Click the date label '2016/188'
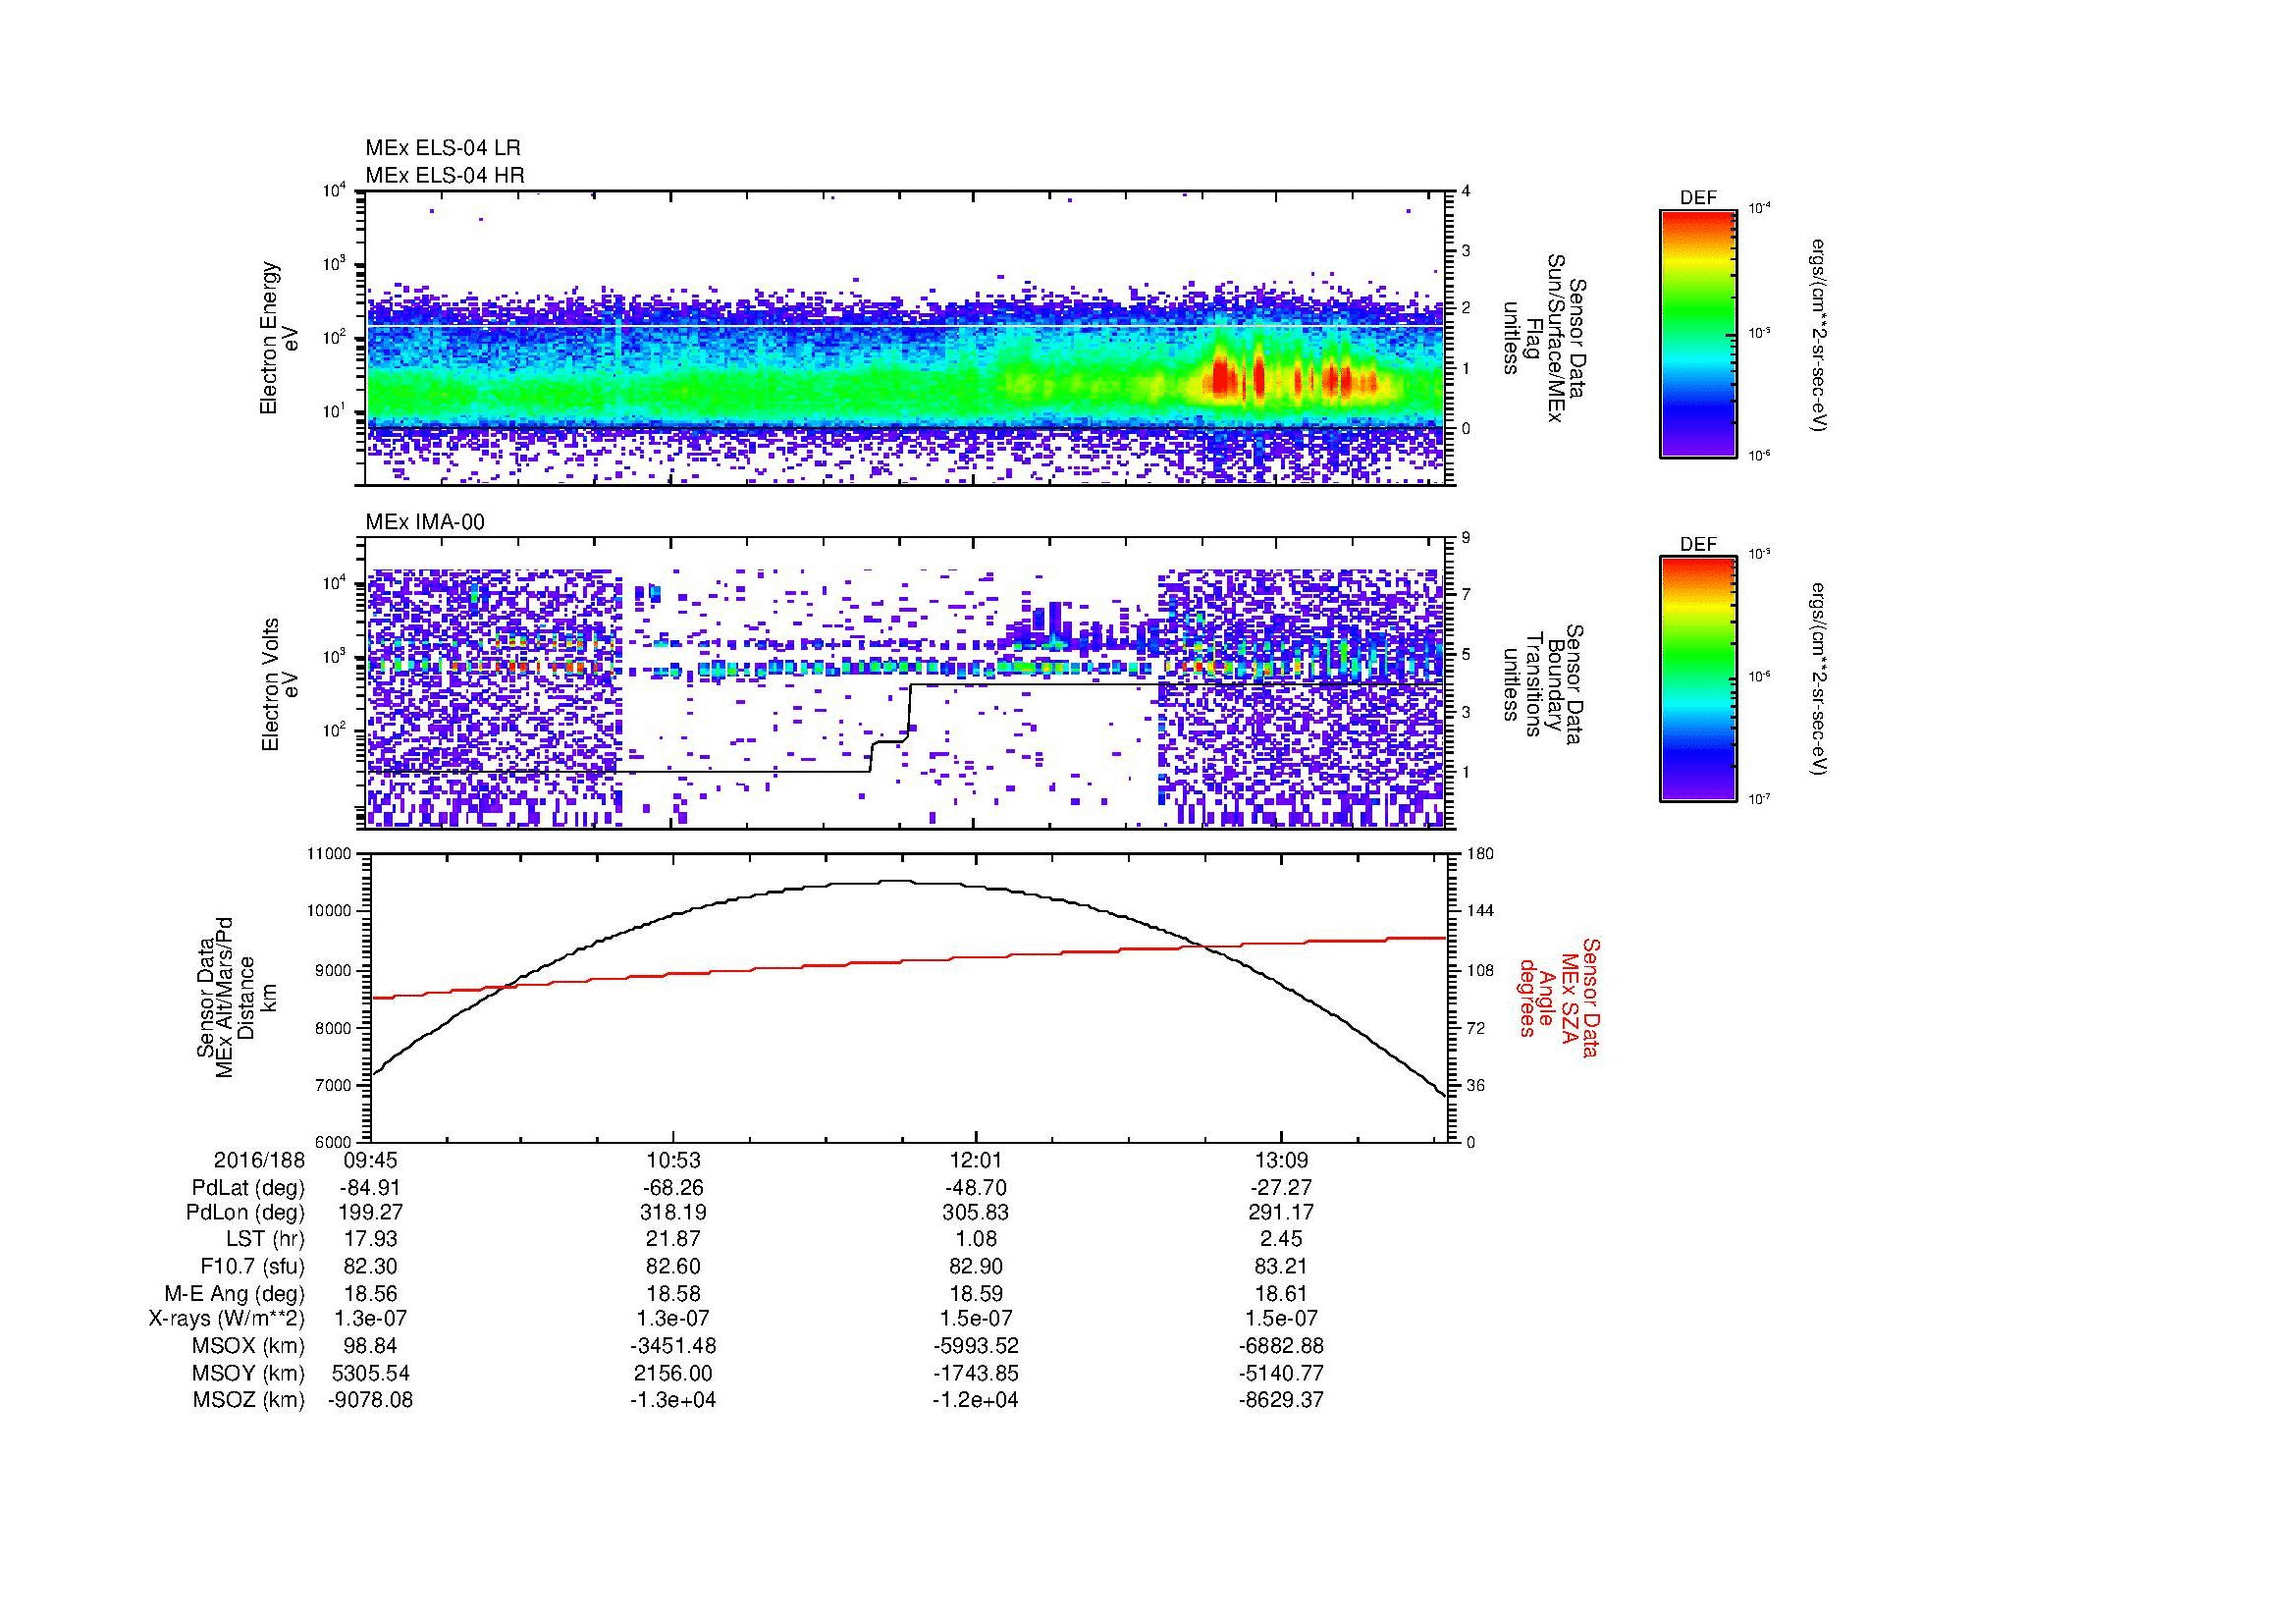Screen dimensions: 2296x1623 [x=259, y=1161]
